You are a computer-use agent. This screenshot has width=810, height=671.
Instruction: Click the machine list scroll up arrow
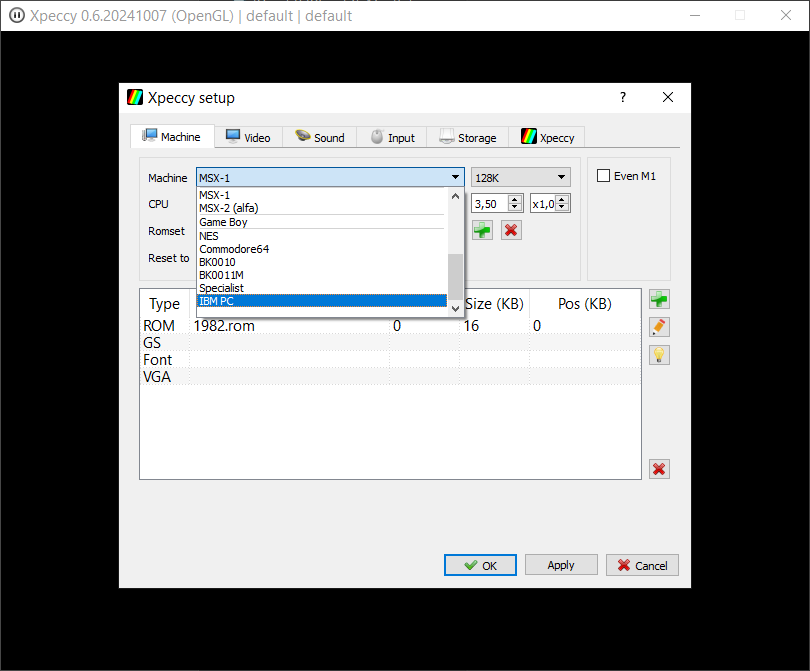pyautogui.click(x=455, y=196)
